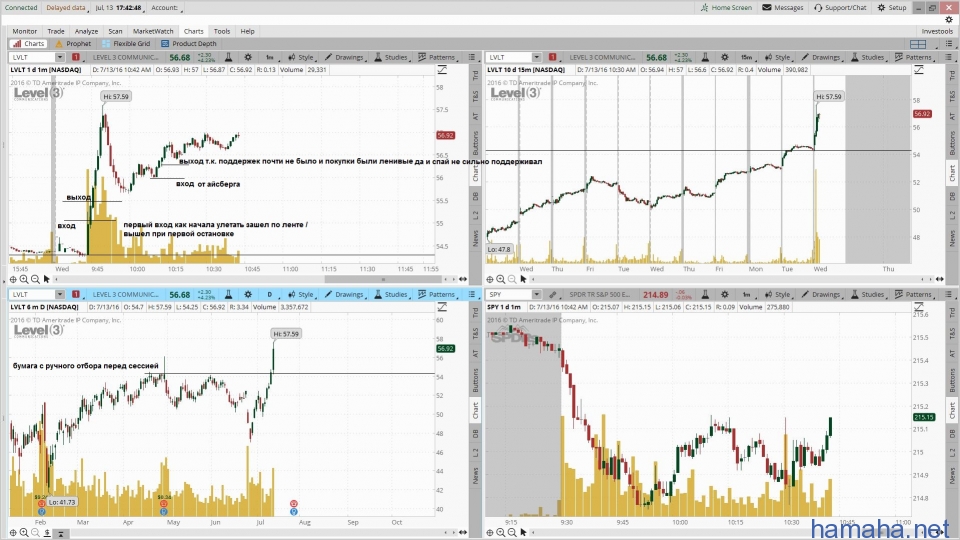Open Product Depth sub-tab

[x=189, y=43]
